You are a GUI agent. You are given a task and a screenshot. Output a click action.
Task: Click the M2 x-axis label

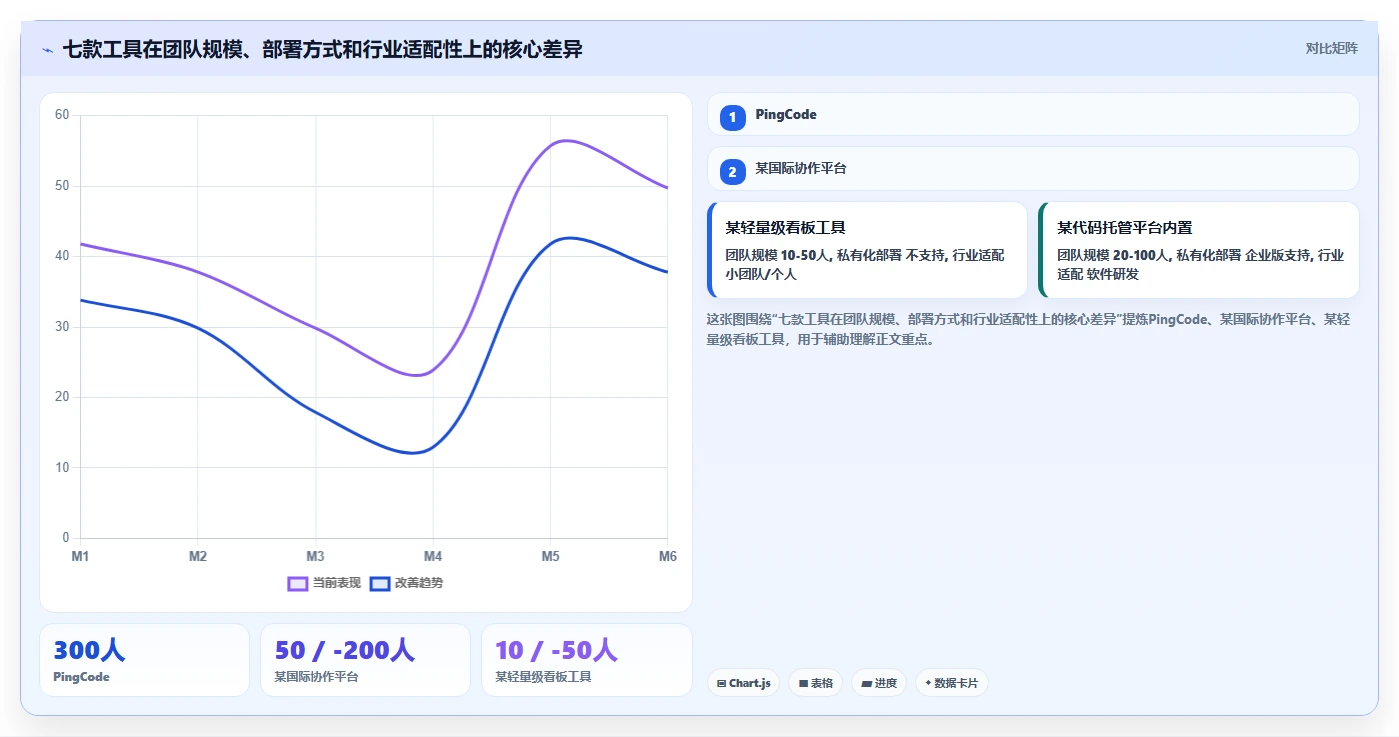pos(198,556)
